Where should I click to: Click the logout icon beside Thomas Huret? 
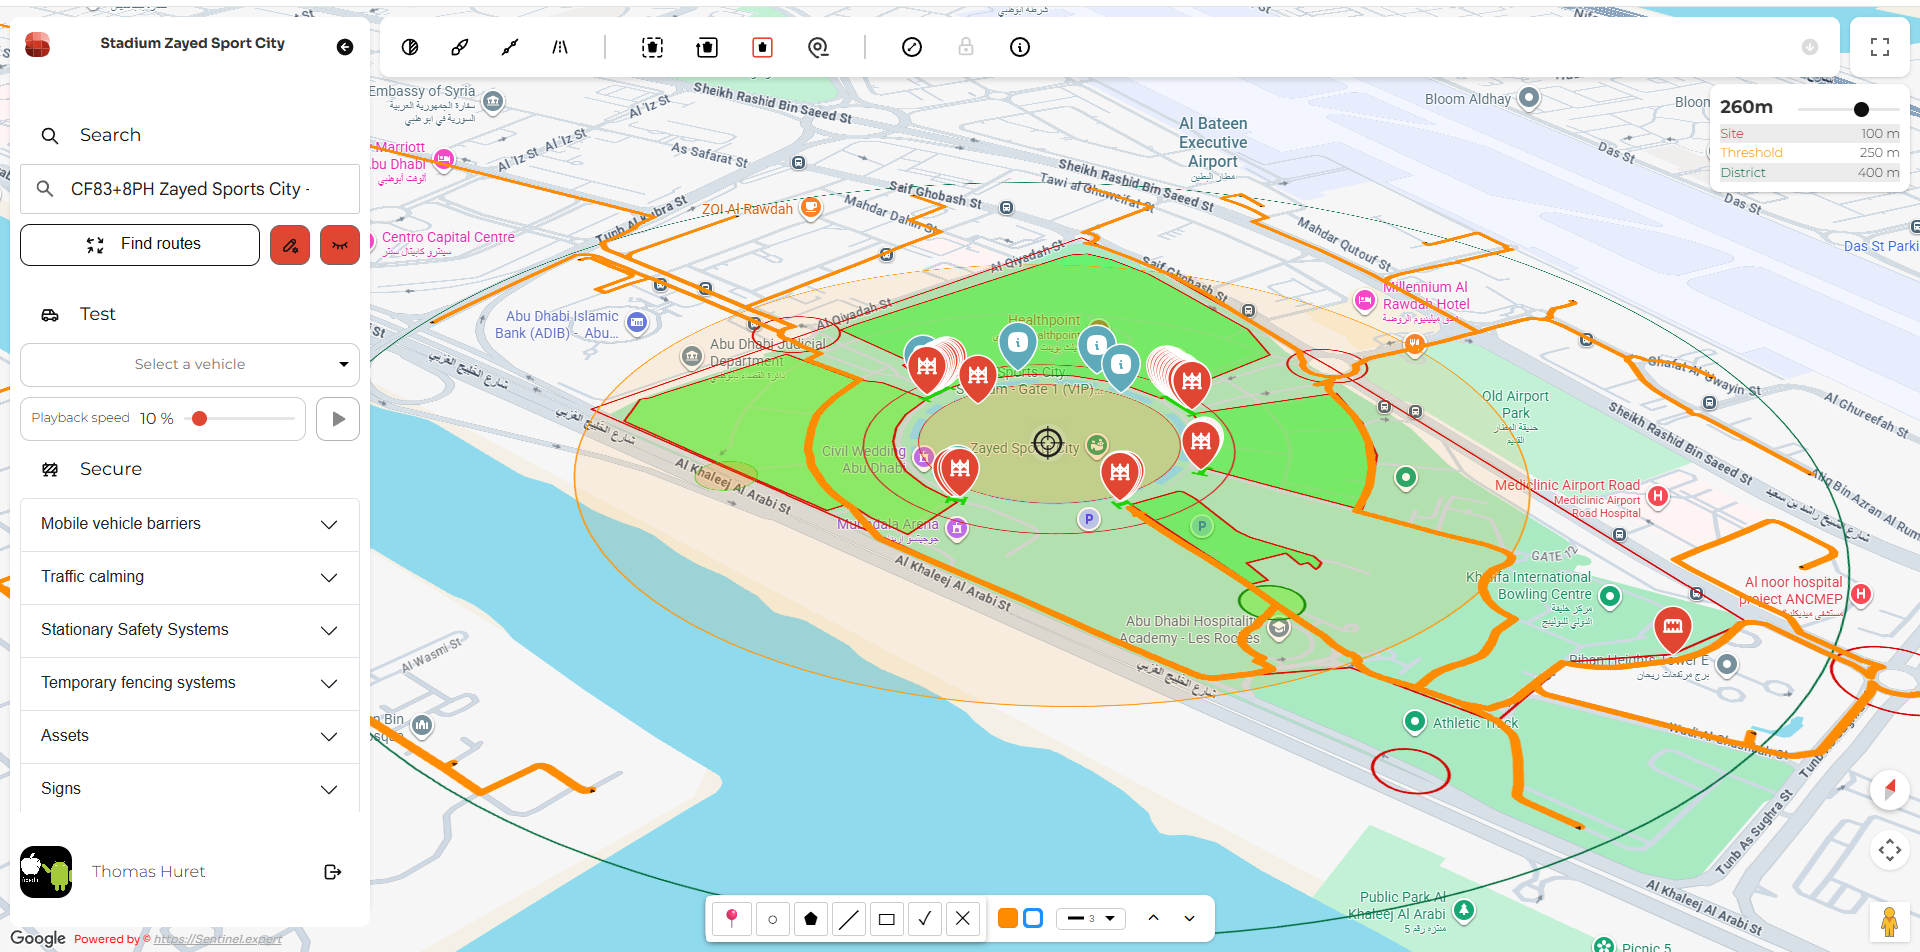pos(333,872)
